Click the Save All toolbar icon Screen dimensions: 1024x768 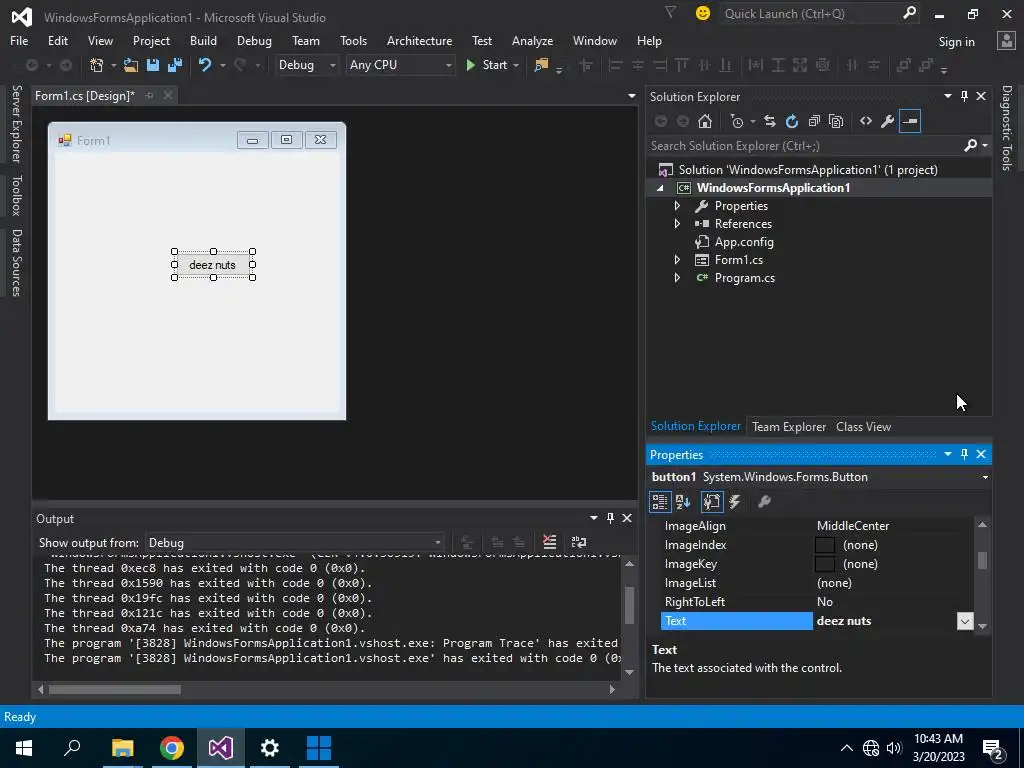[175, 65]
